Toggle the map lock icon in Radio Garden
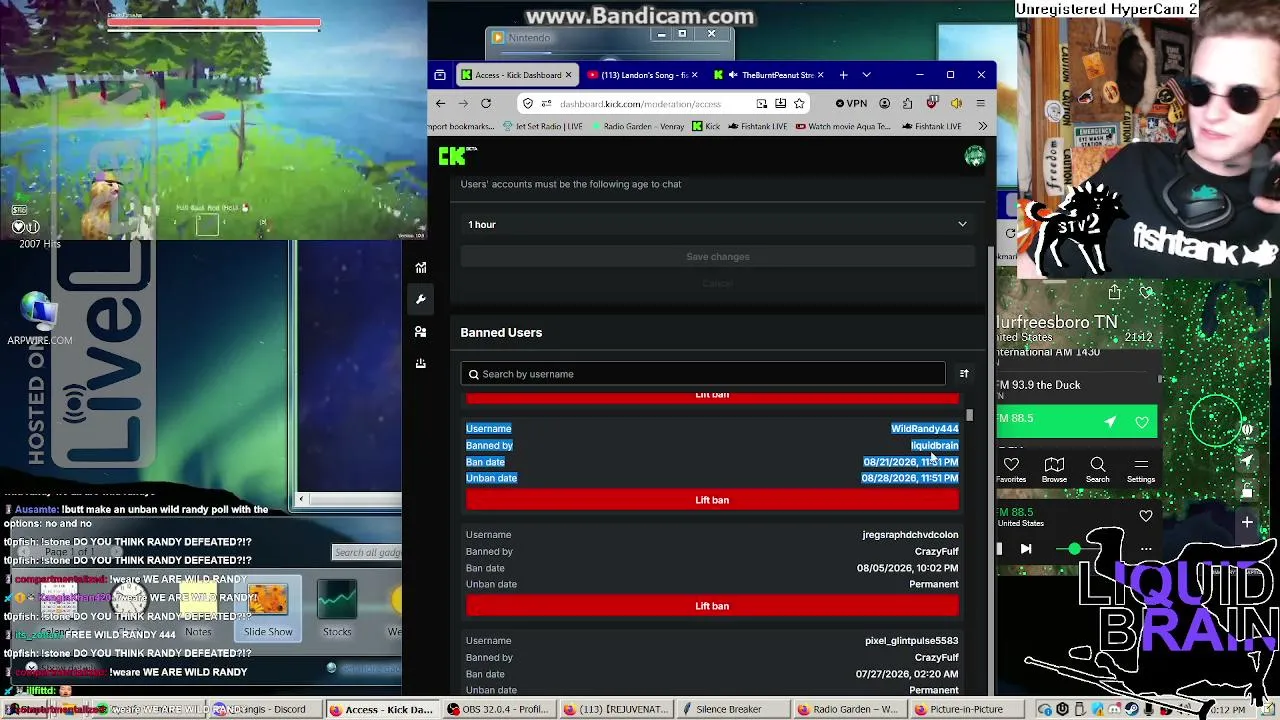Image resolution: width=1280 pixels, height=720 pixels. (x=1247, y=491)
